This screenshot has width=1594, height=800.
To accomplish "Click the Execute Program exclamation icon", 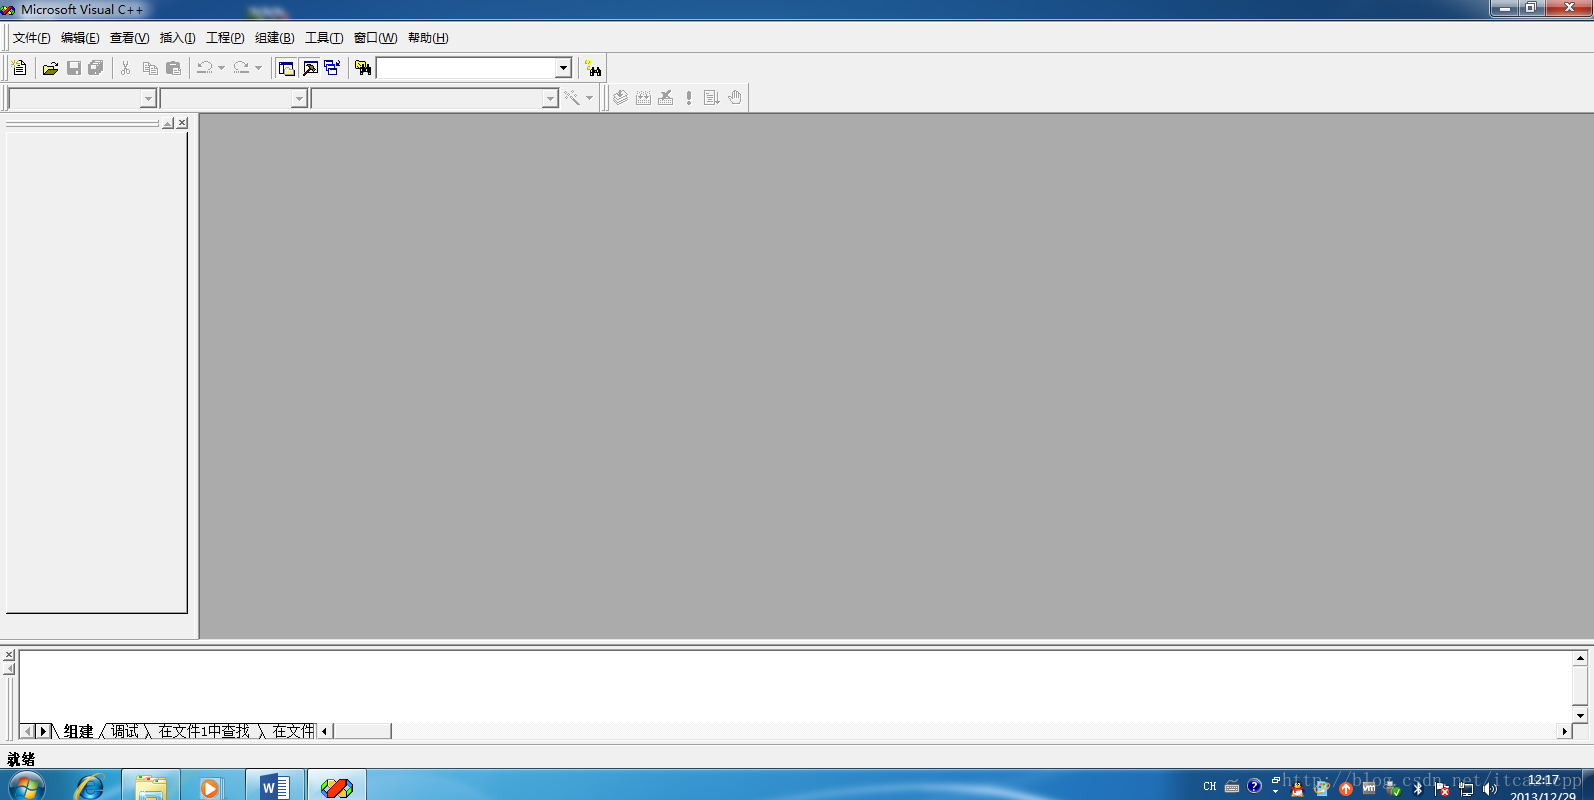I will (x=689, y=97).
